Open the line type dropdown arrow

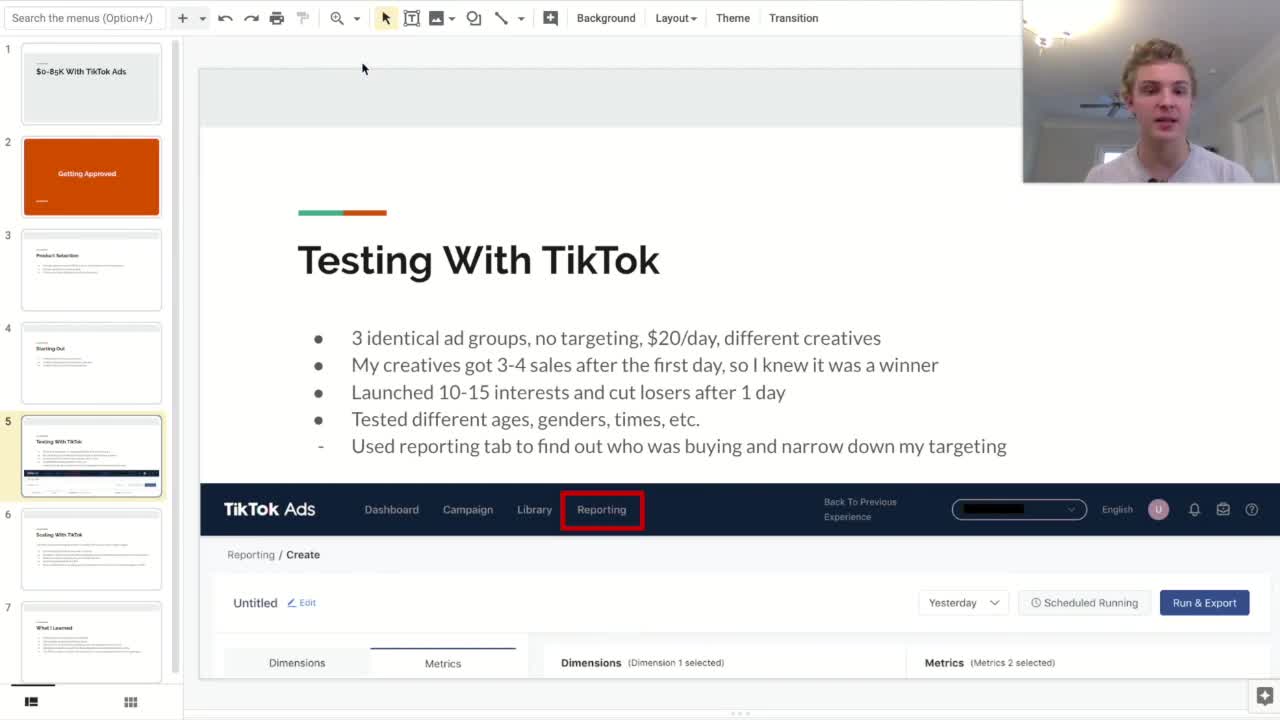point(521,18)
